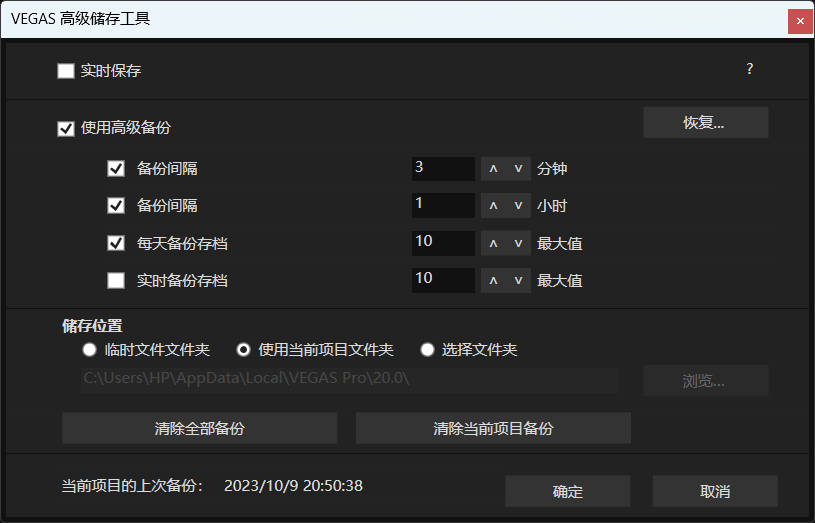Toggle the 备份间隔 小时 checkbox
Screen dimensions: 815x523
(116, 205)
